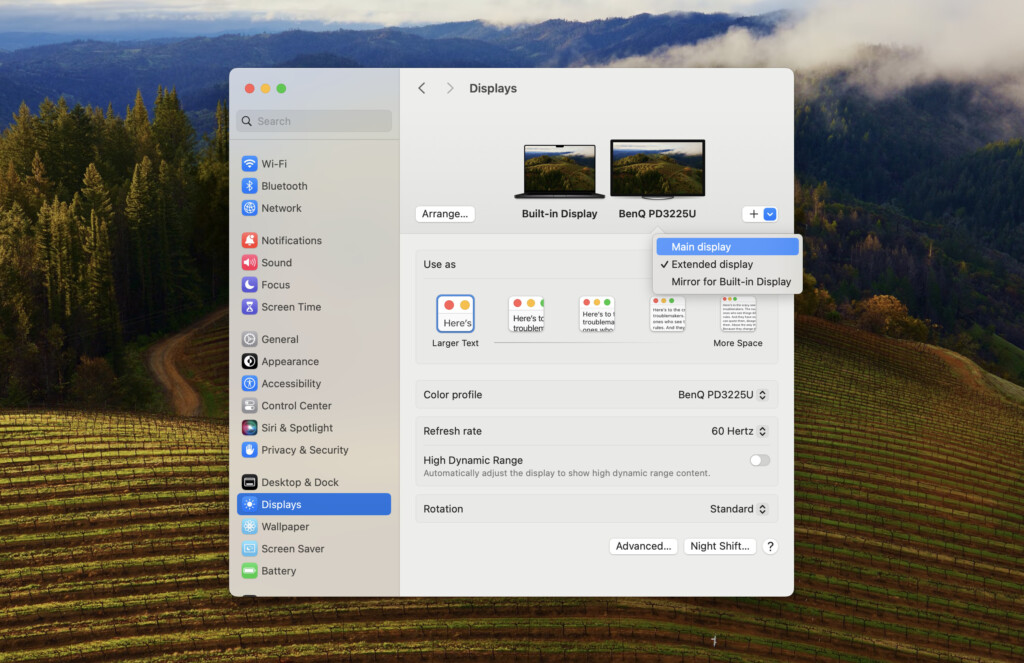Screen dimensions: 1024x663
Task: Select the Accessibility icon
Action: [249, 383]
